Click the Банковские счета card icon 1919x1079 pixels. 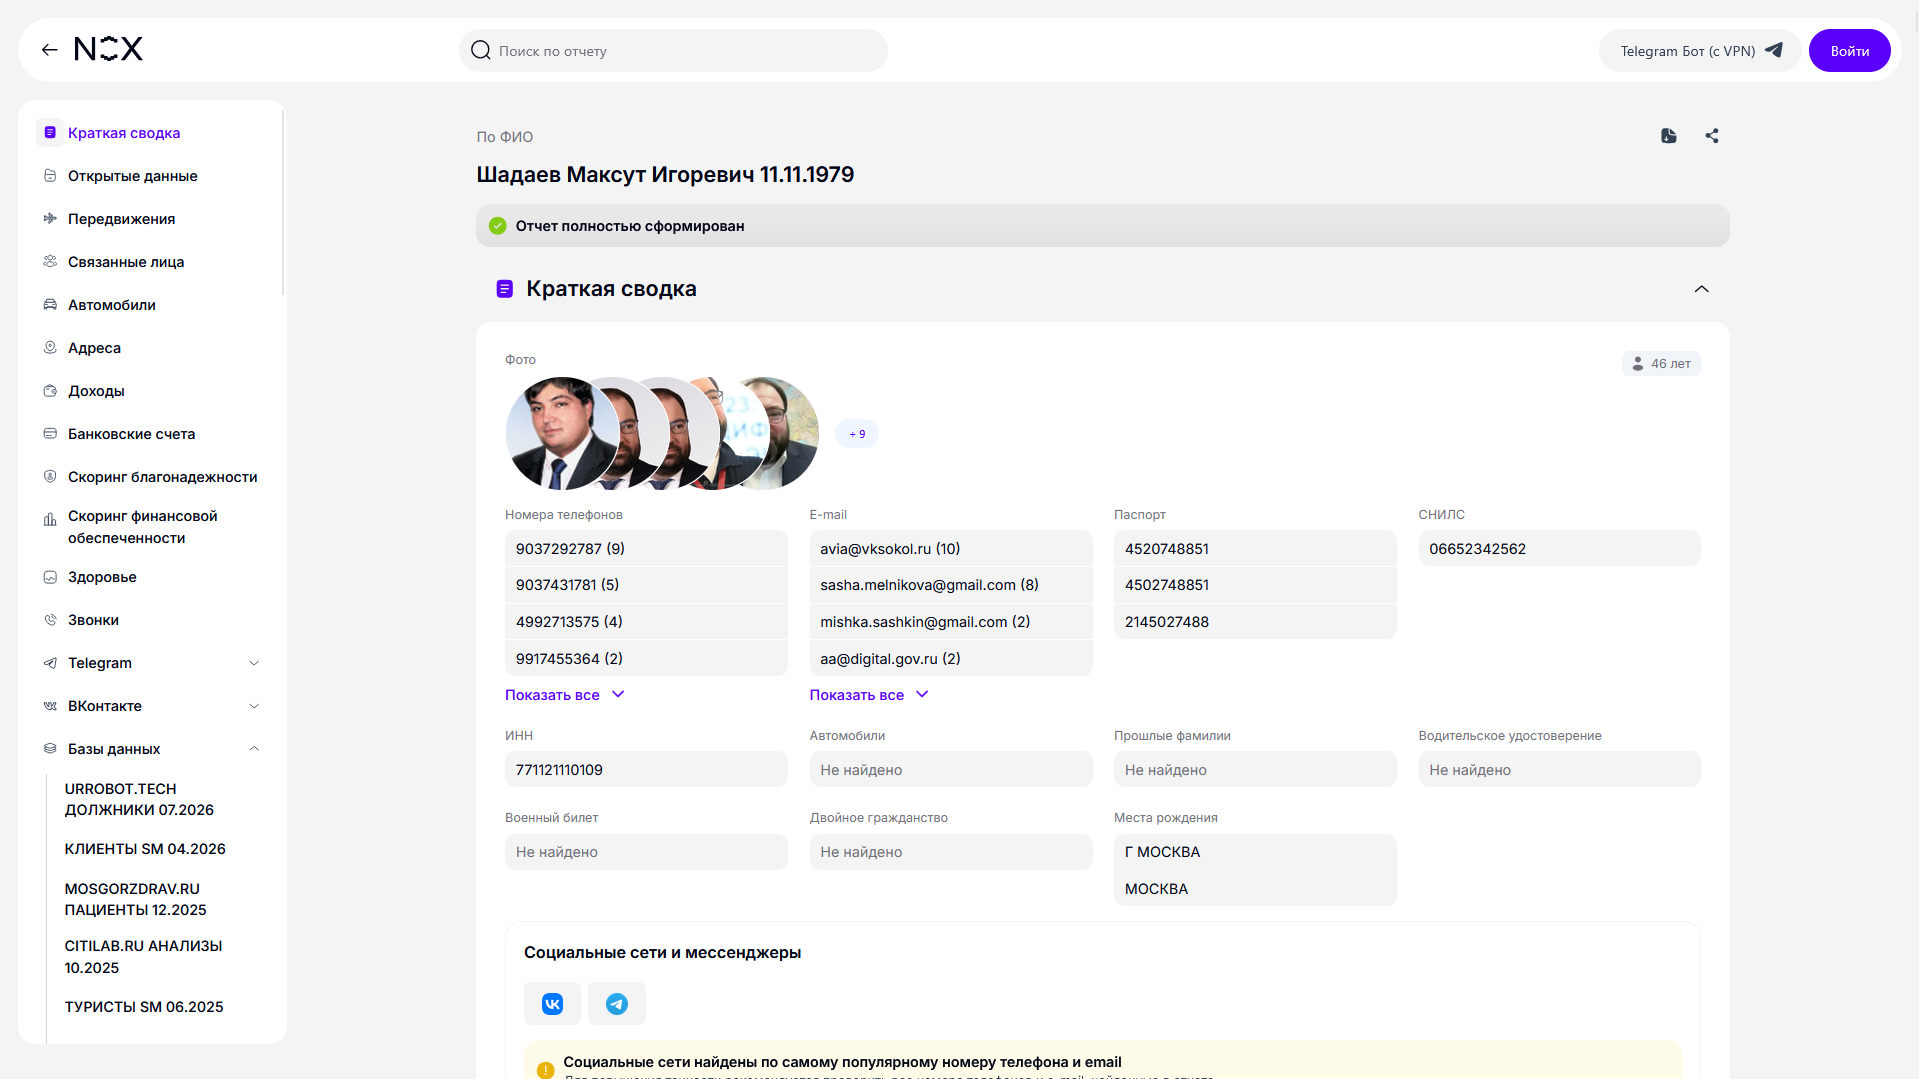tap(50, 433)
